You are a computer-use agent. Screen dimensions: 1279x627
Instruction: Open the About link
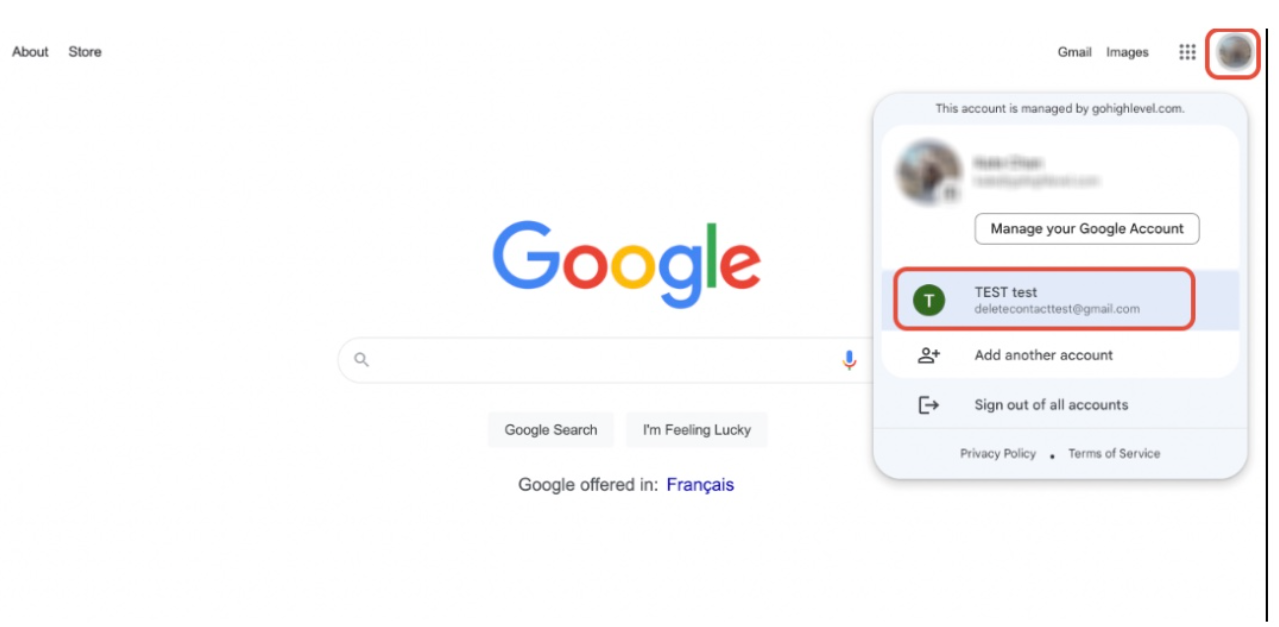pyautogui.click(x=30, y=52)
